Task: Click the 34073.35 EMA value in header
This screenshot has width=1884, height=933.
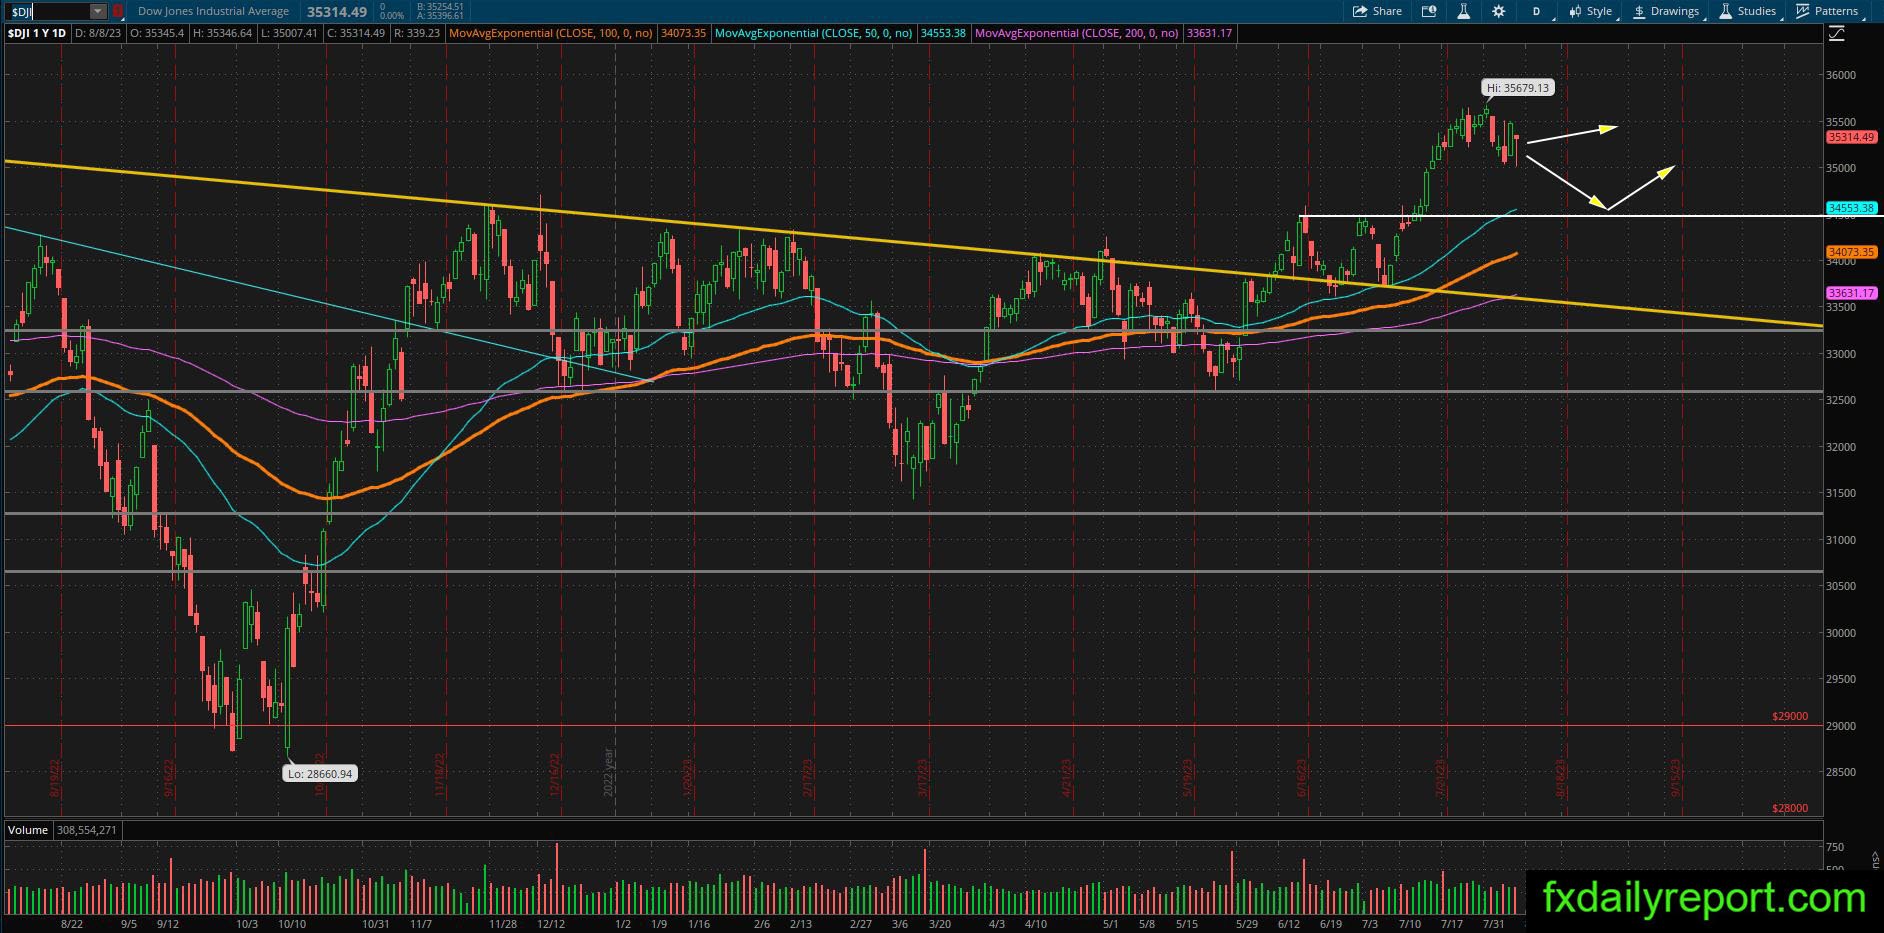Action: (x=683, y=33)
